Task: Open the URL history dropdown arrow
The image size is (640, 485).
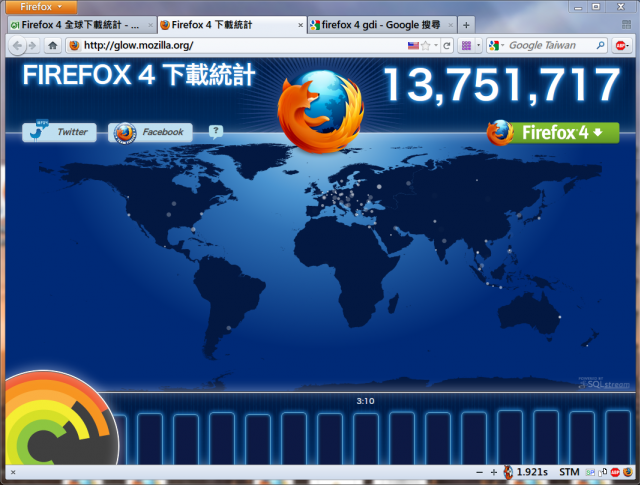Action: click(x=436, y=45)
